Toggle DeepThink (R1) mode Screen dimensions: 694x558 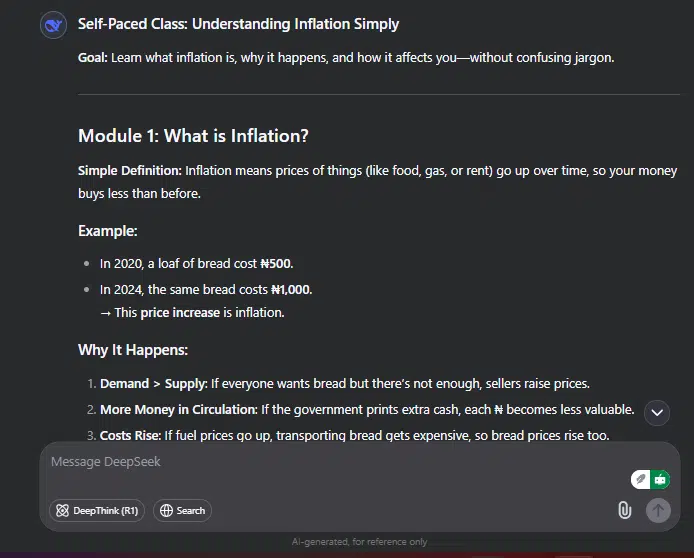[x=97, y=511]
